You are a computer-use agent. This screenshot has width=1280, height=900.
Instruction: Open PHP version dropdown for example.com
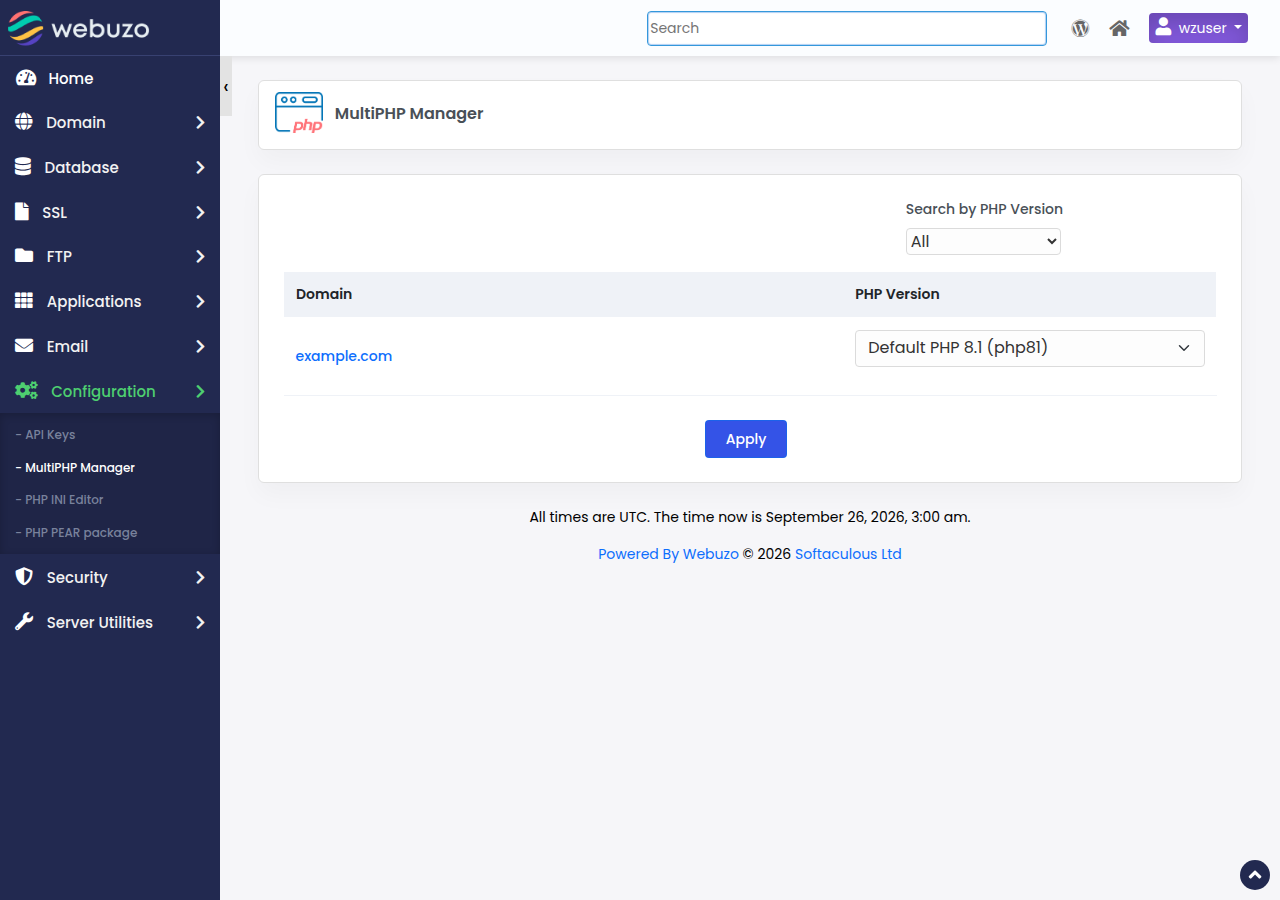point(1030,348)
